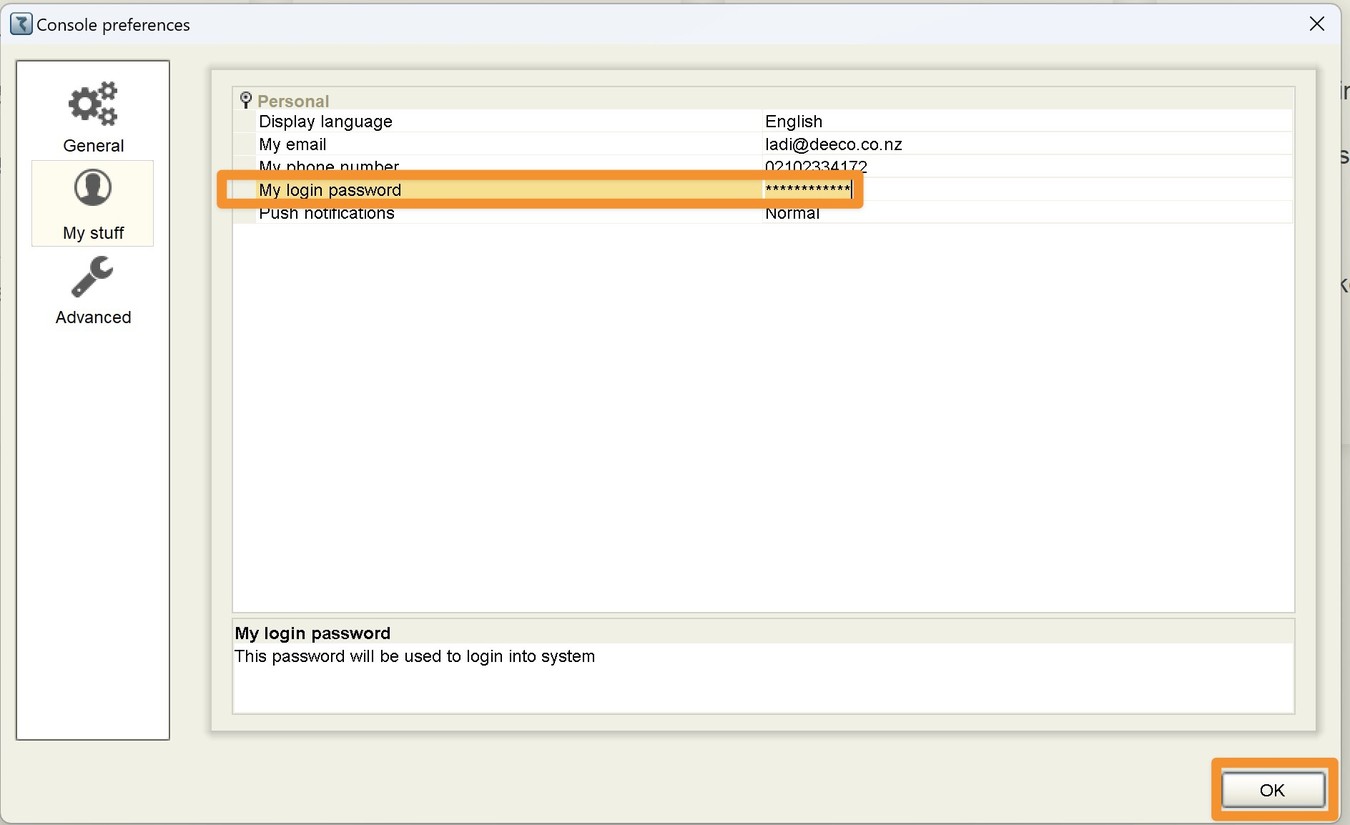Close the Console preferences window

coord(1317,24)
